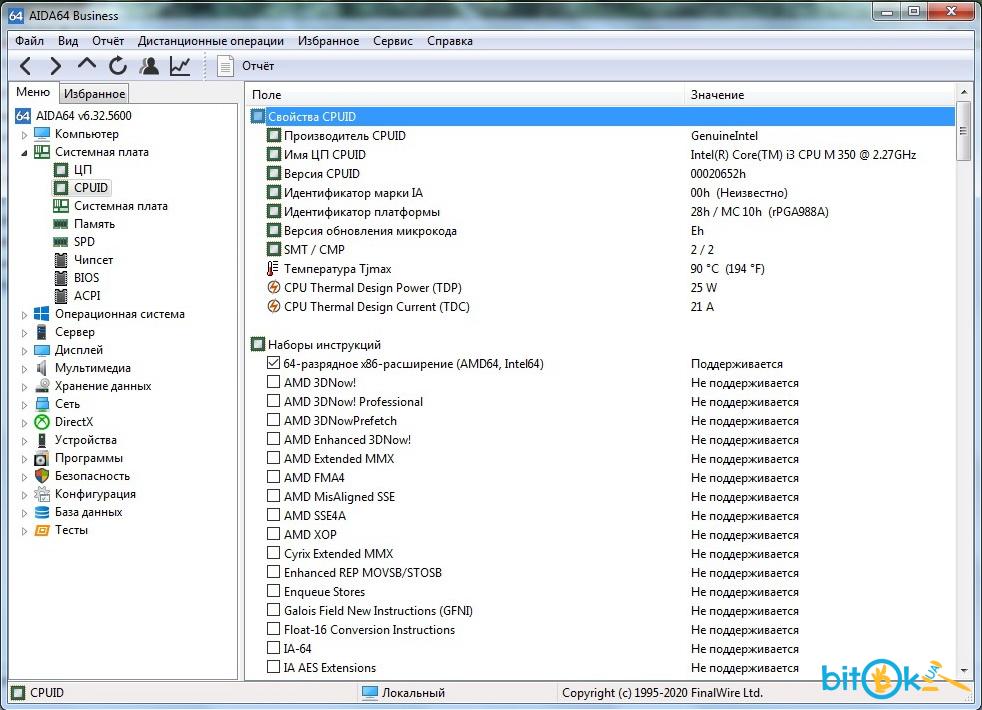Click the Мультимедиа speaker icon
Viewport: 982px width, 710px height.
[42, 368]
